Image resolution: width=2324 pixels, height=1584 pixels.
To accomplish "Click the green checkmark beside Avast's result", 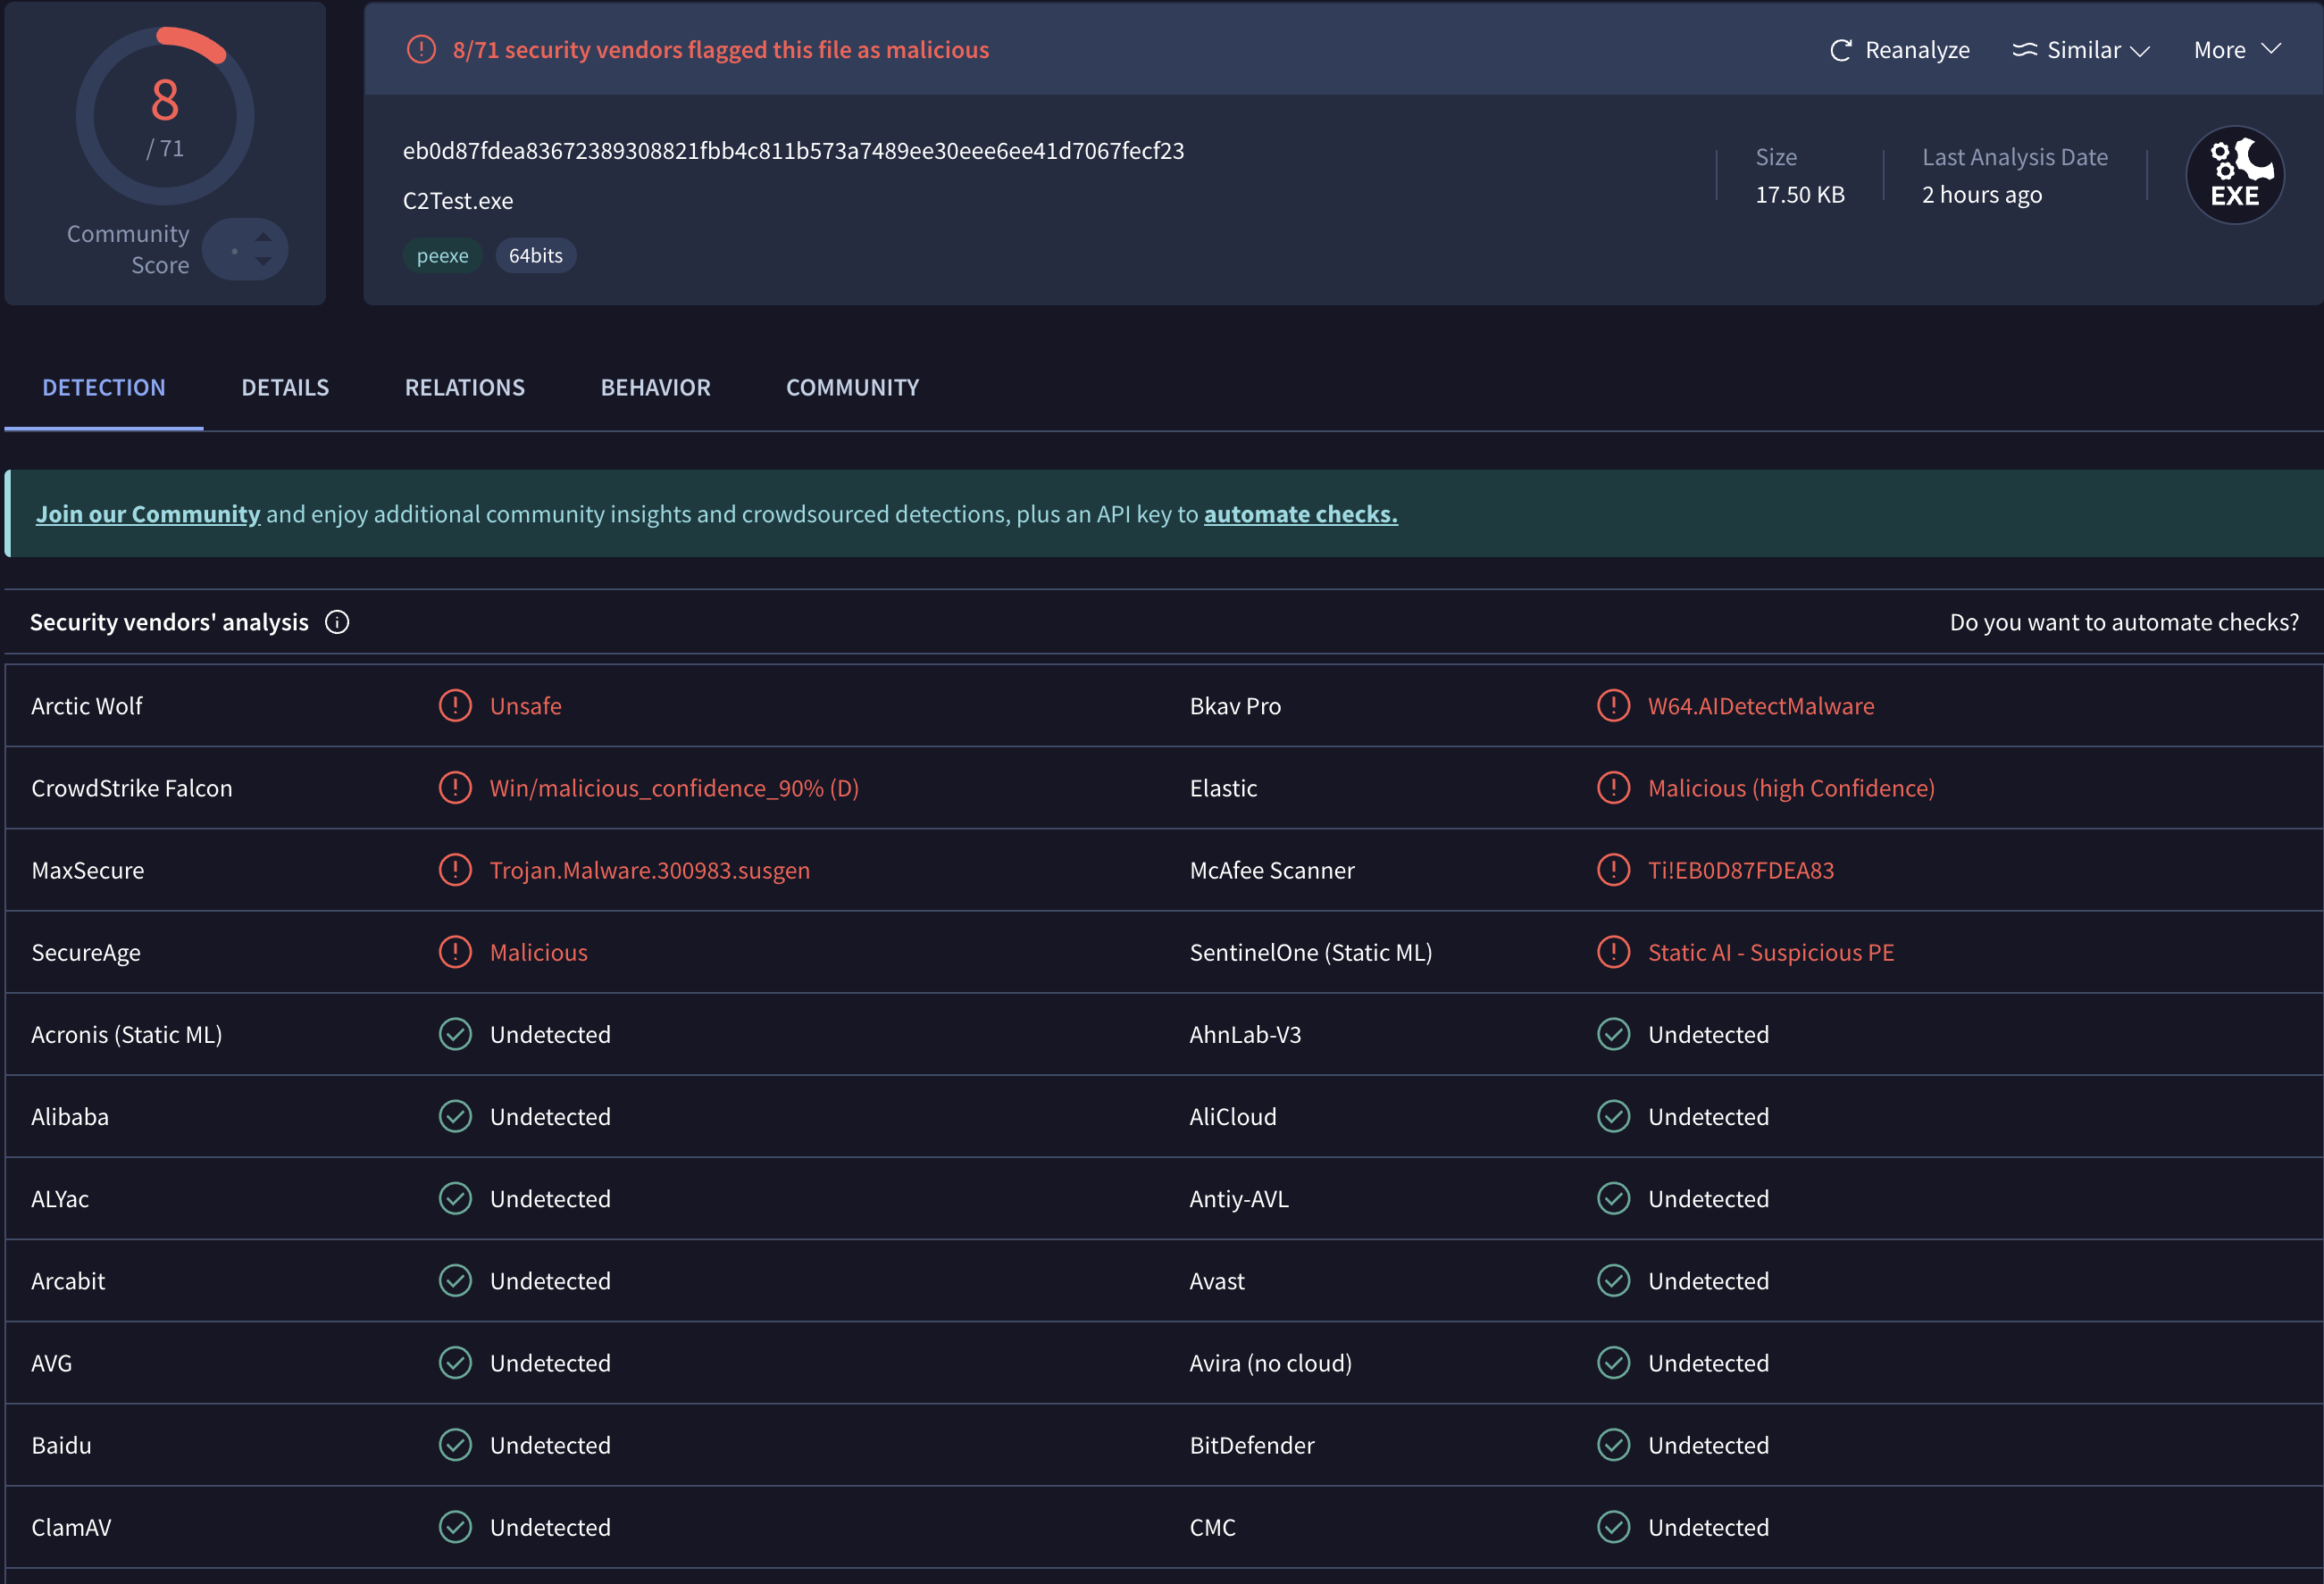I will coord(1613,1280).
